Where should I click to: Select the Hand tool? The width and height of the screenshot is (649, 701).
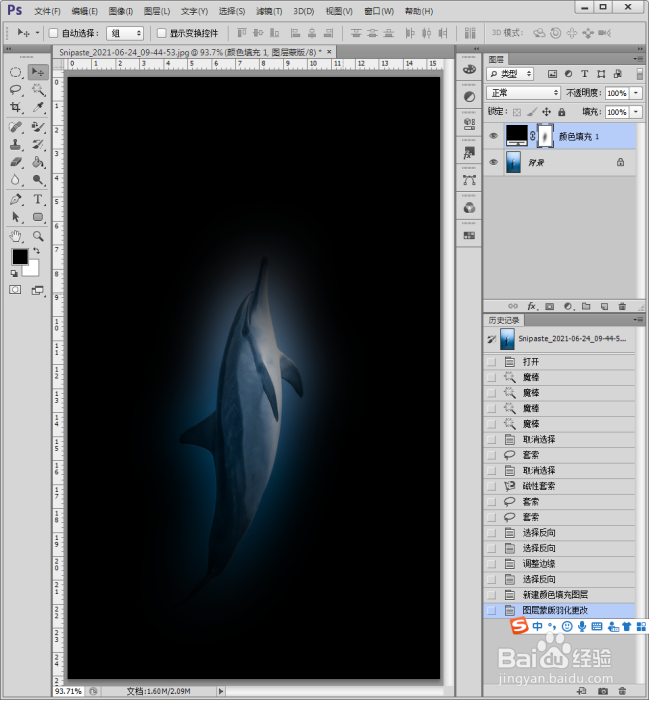[16, 236]
